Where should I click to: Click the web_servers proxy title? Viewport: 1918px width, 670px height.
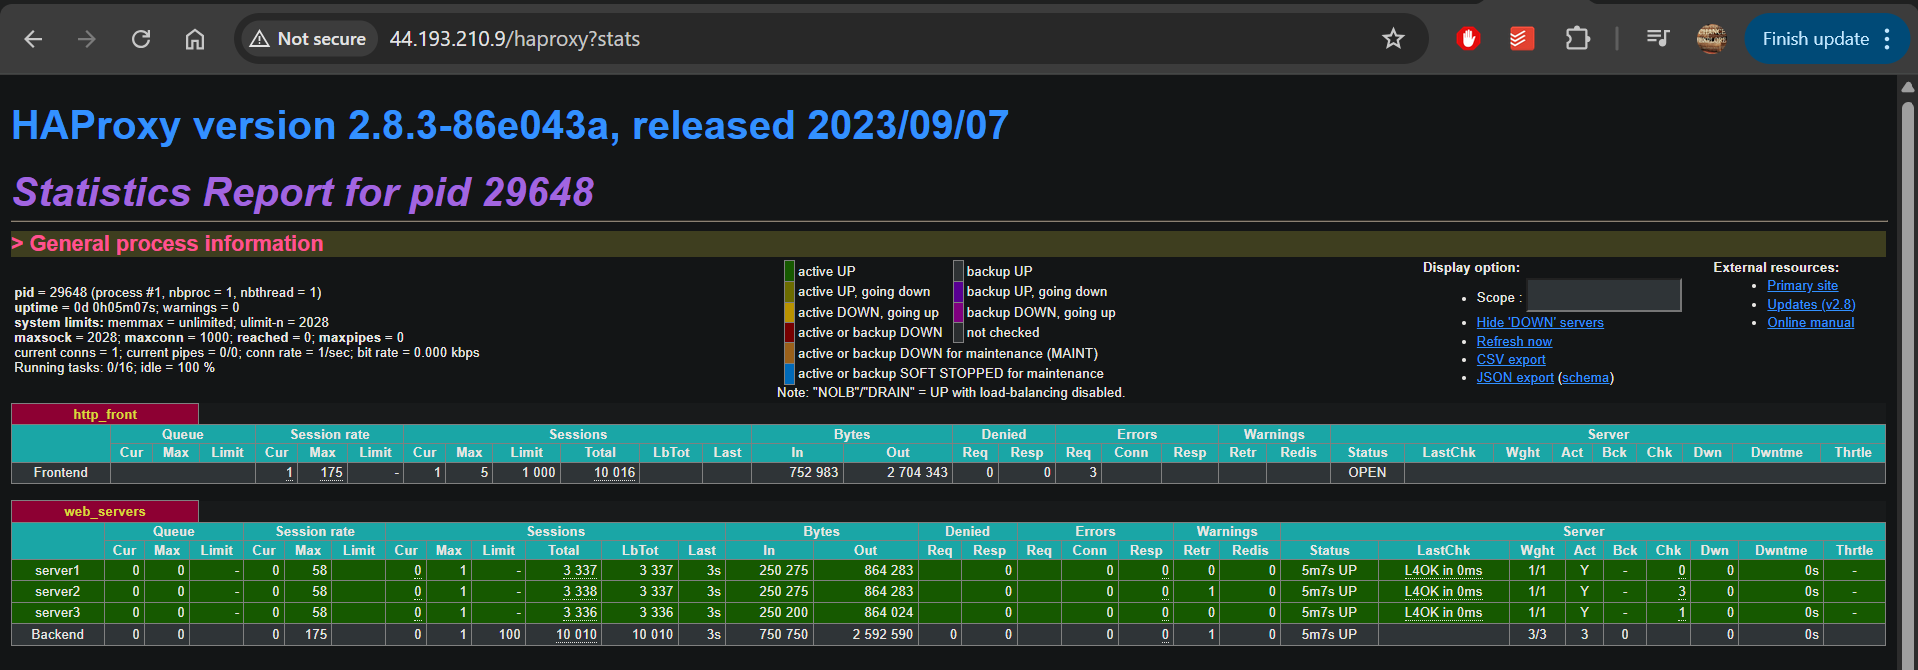coord(105,511)
